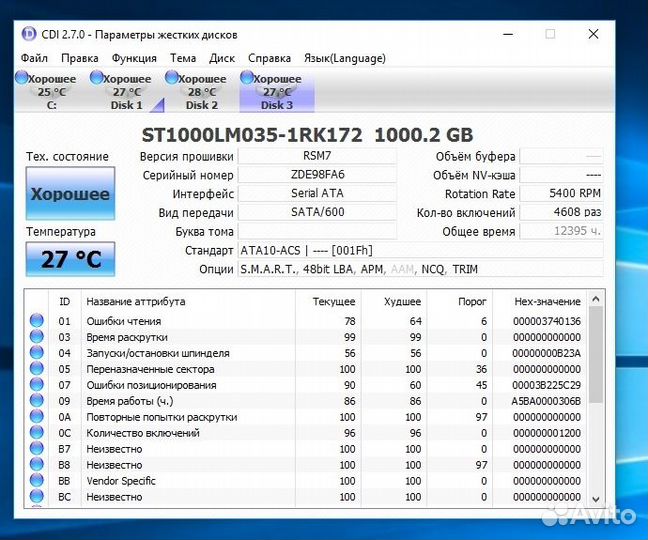
Task: Click the blue triangle next to Disk 1
Action: click(159, 106)
